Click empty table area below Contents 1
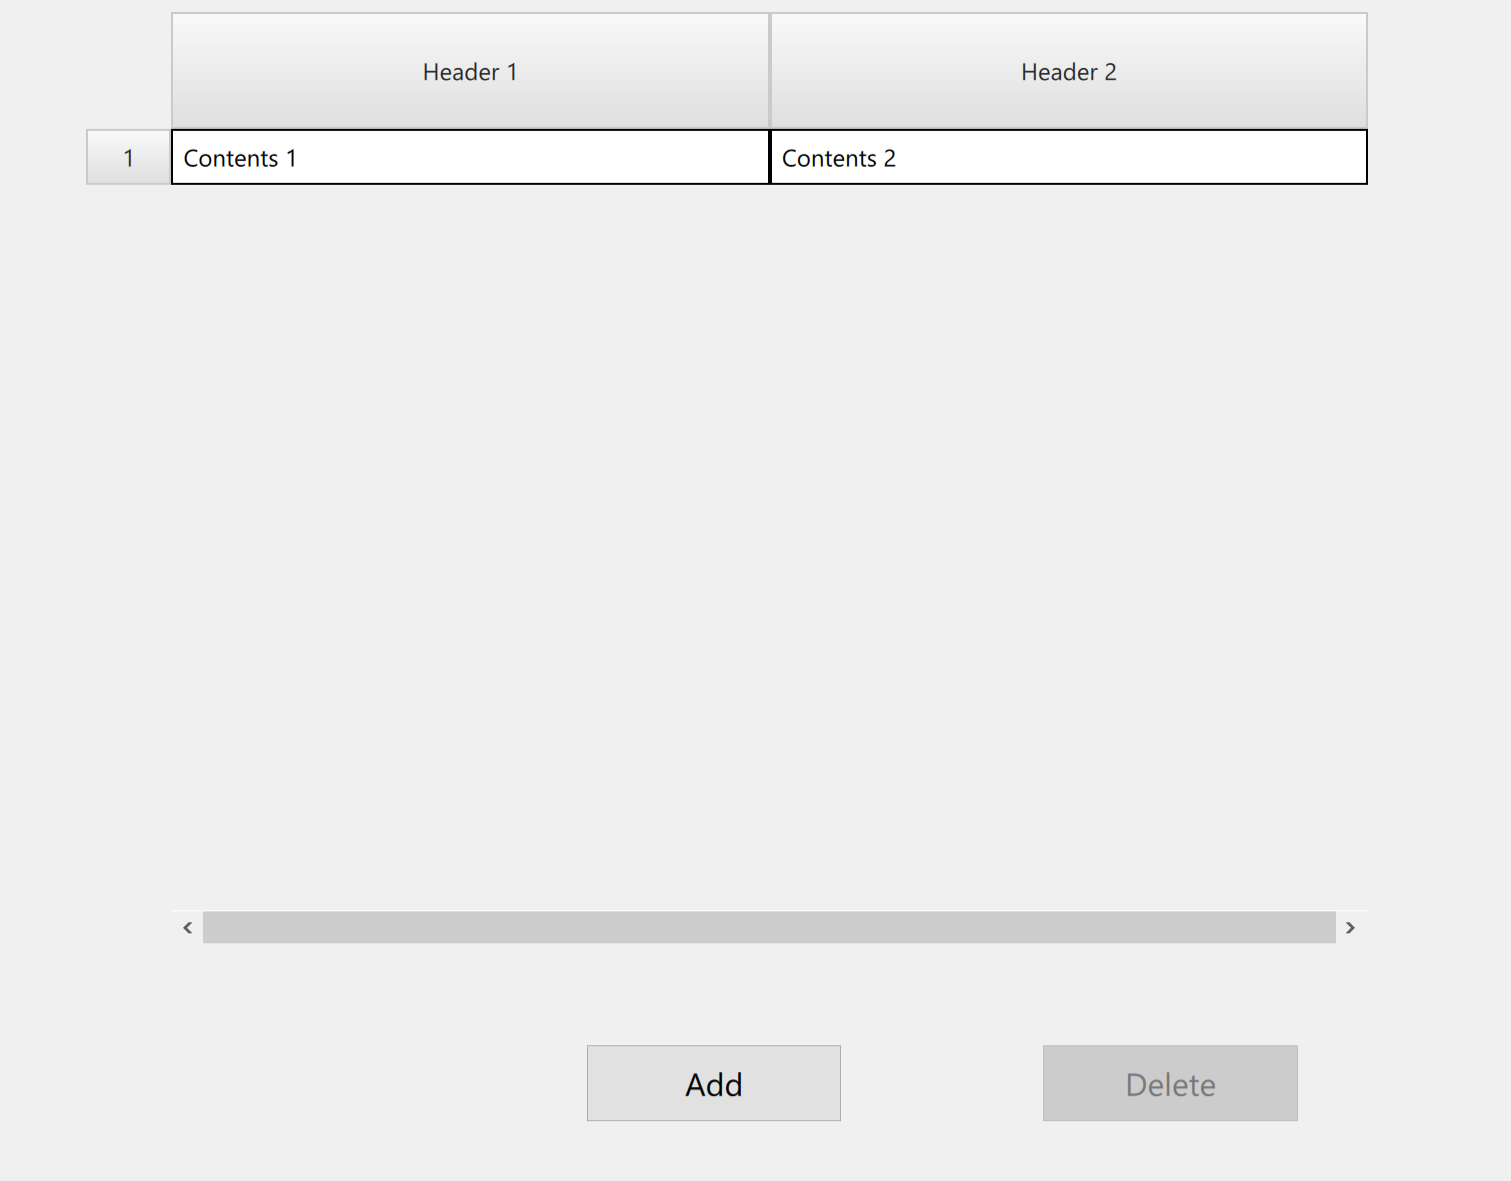 tap(470, 500)
